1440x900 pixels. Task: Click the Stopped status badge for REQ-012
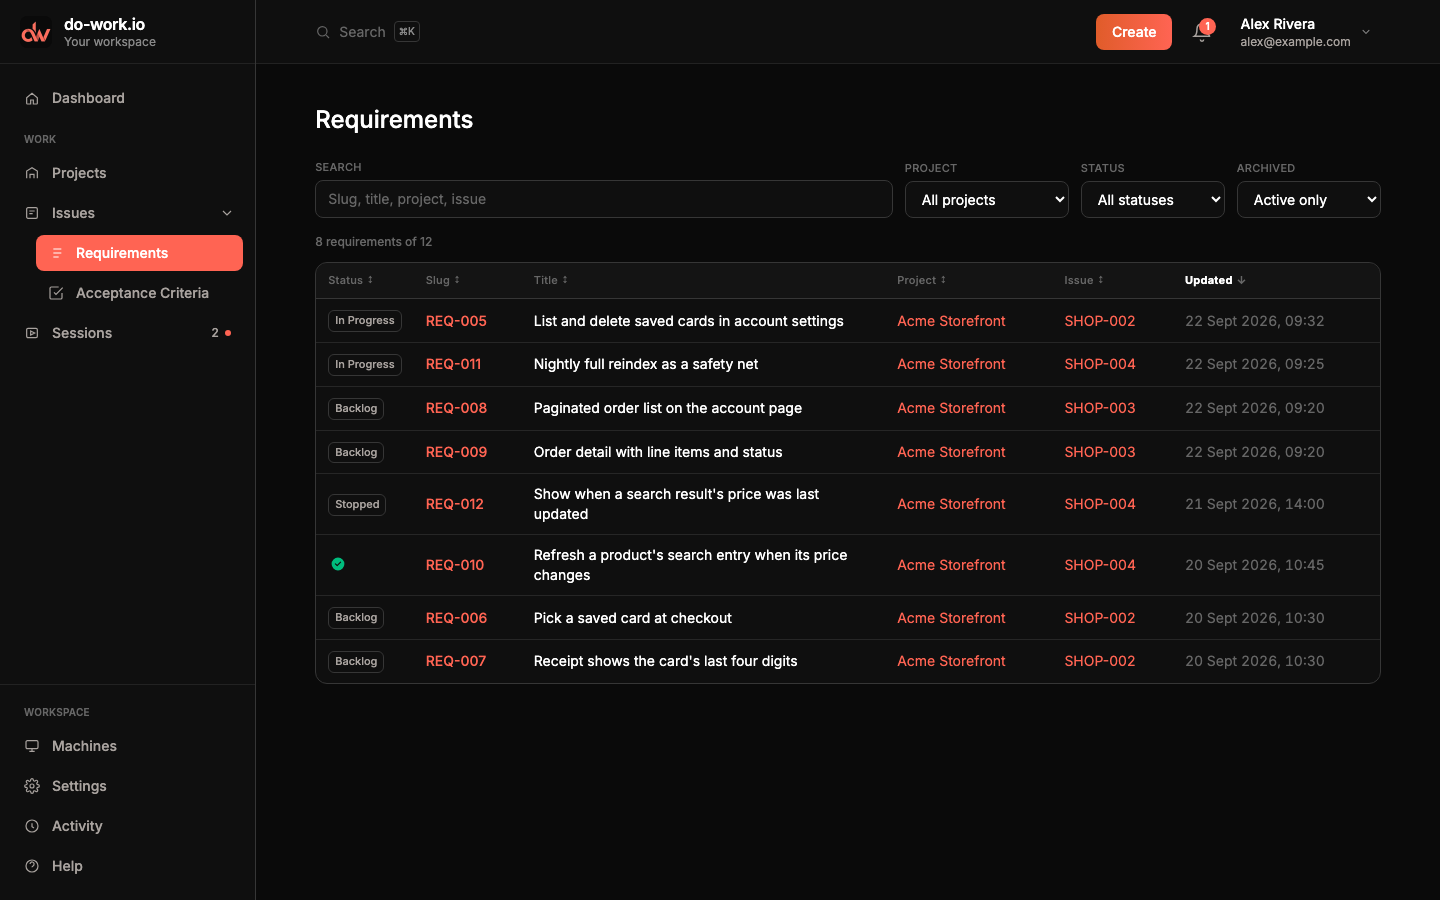[357, 504]
